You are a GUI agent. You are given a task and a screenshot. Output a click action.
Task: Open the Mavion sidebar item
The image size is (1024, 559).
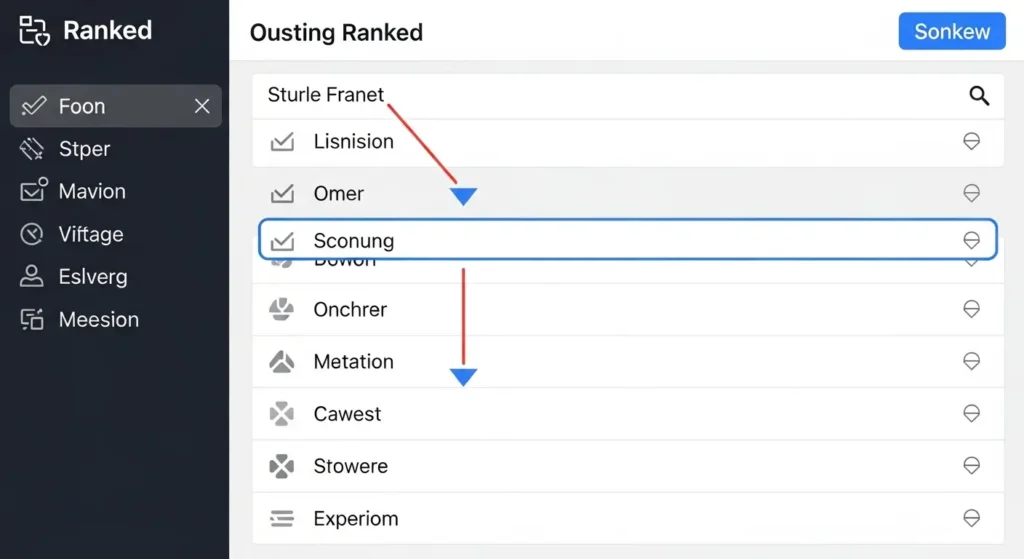click(91, 191)
